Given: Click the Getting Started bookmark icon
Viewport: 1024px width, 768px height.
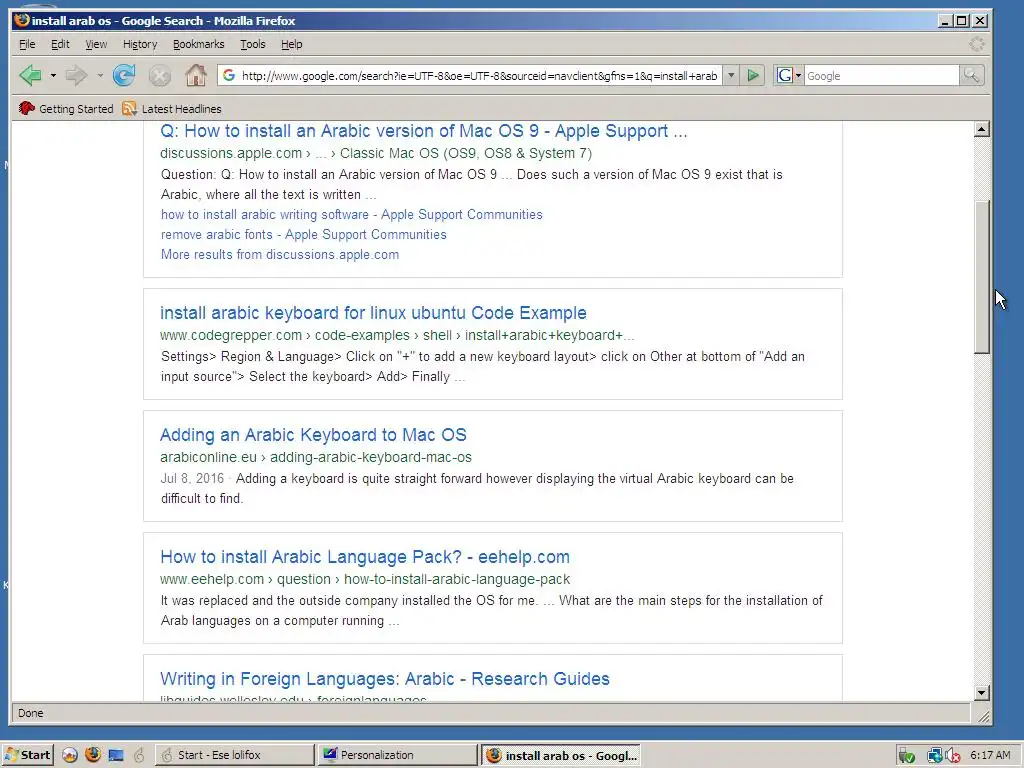Looking at the screenshot, I should 27,108.
